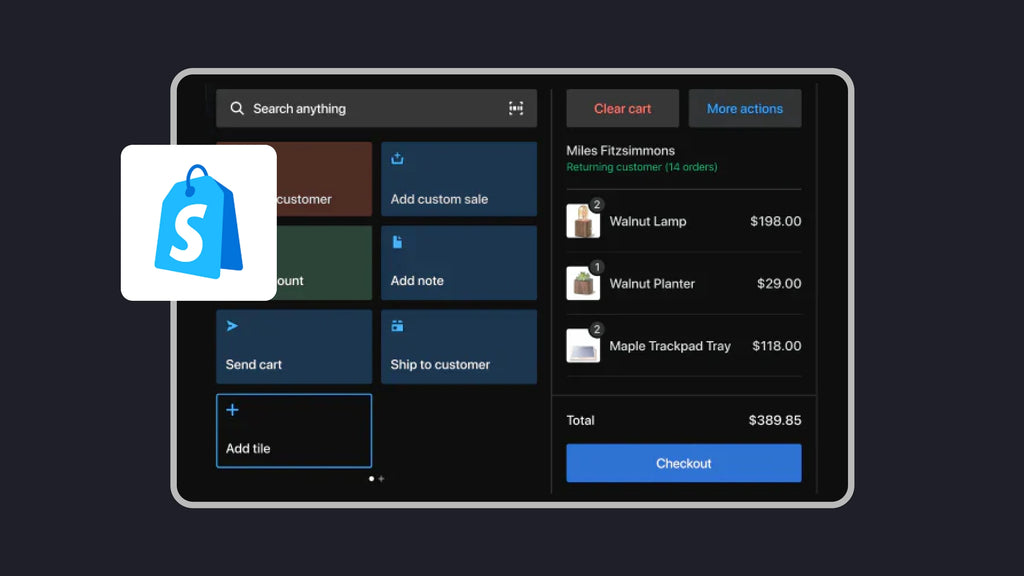The width and height of the screenshot is (1024, 576).
Task: Tap the blue Checkout button
Action: tap(683, 463)
